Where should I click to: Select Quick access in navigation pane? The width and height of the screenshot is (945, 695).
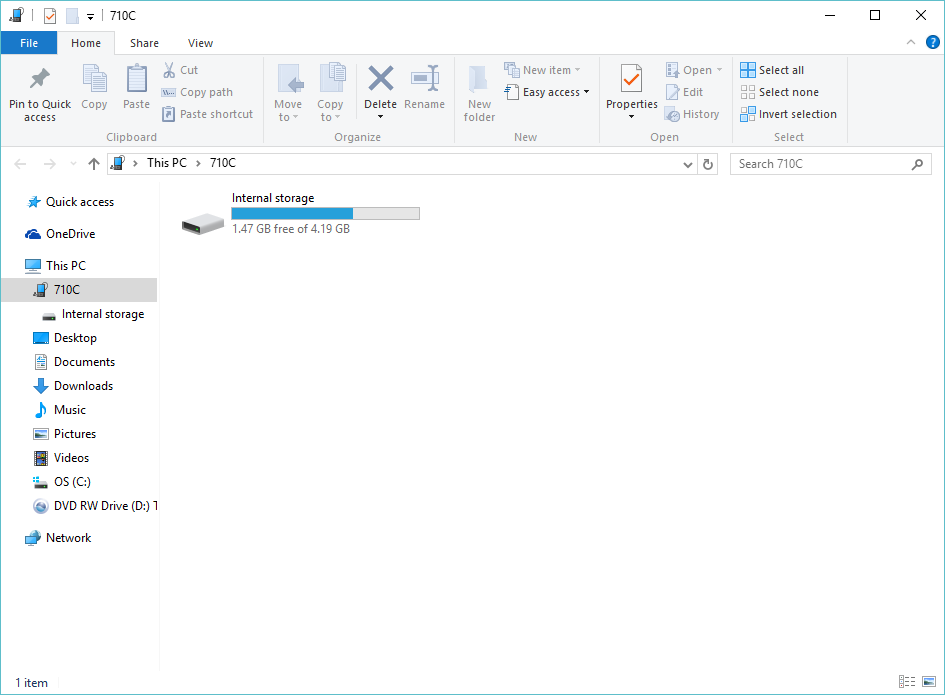pos(70,202)
